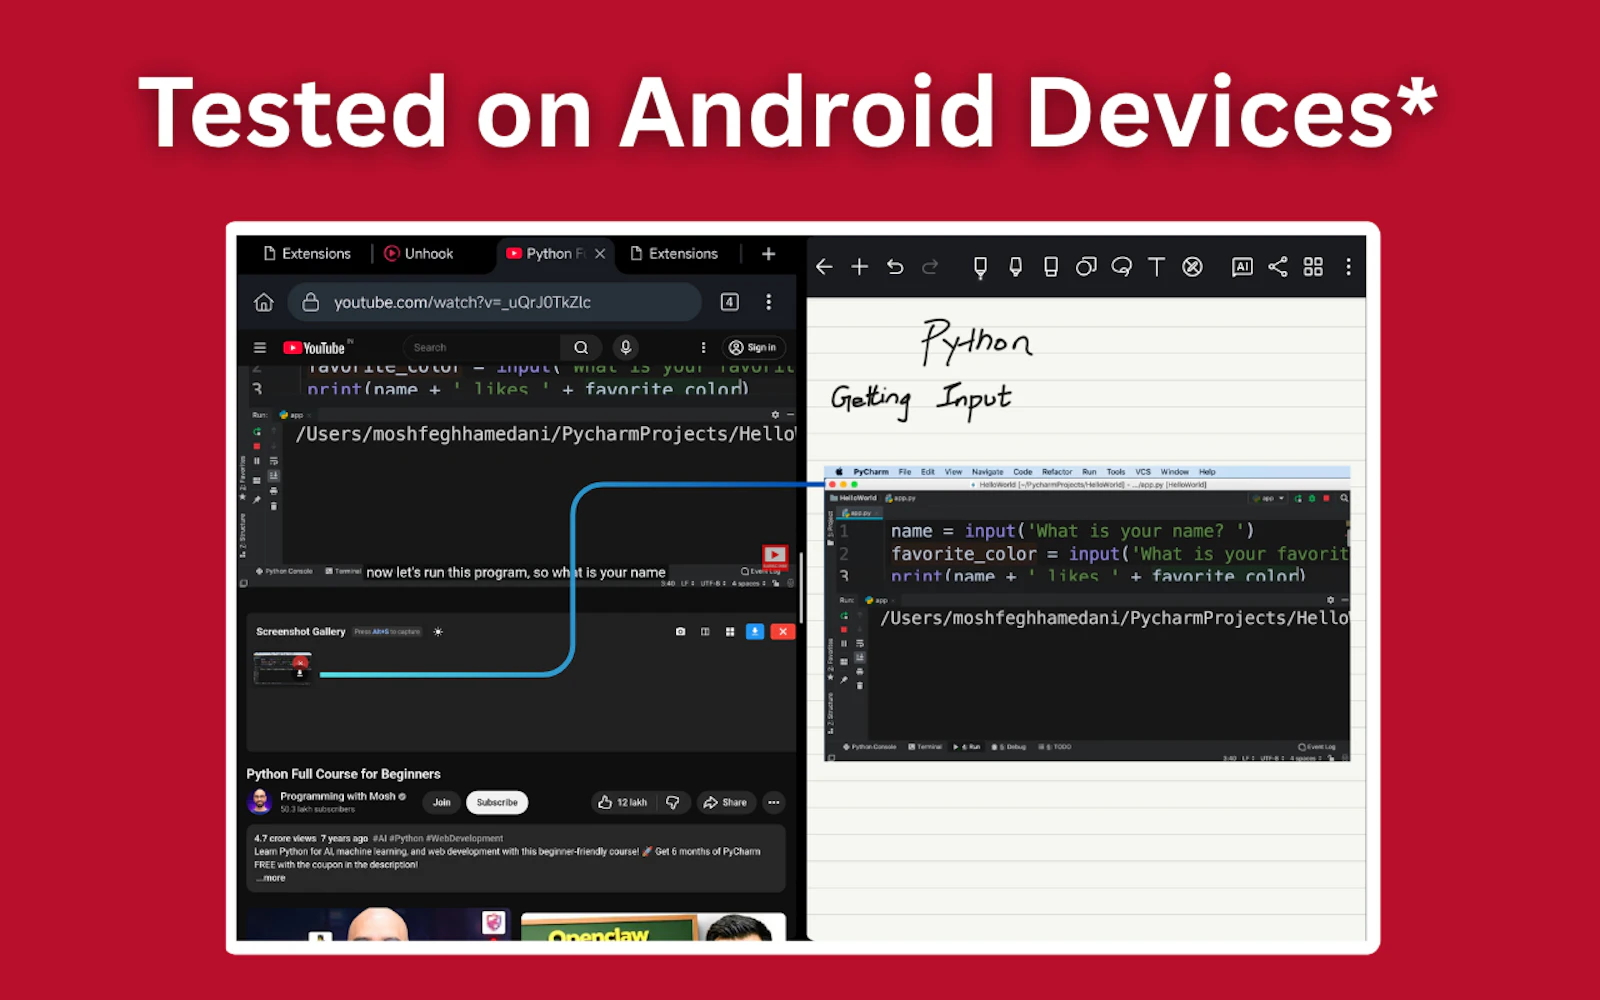Switch to the Unhook tab
1600x1000 pixels.
click(419, 254)
